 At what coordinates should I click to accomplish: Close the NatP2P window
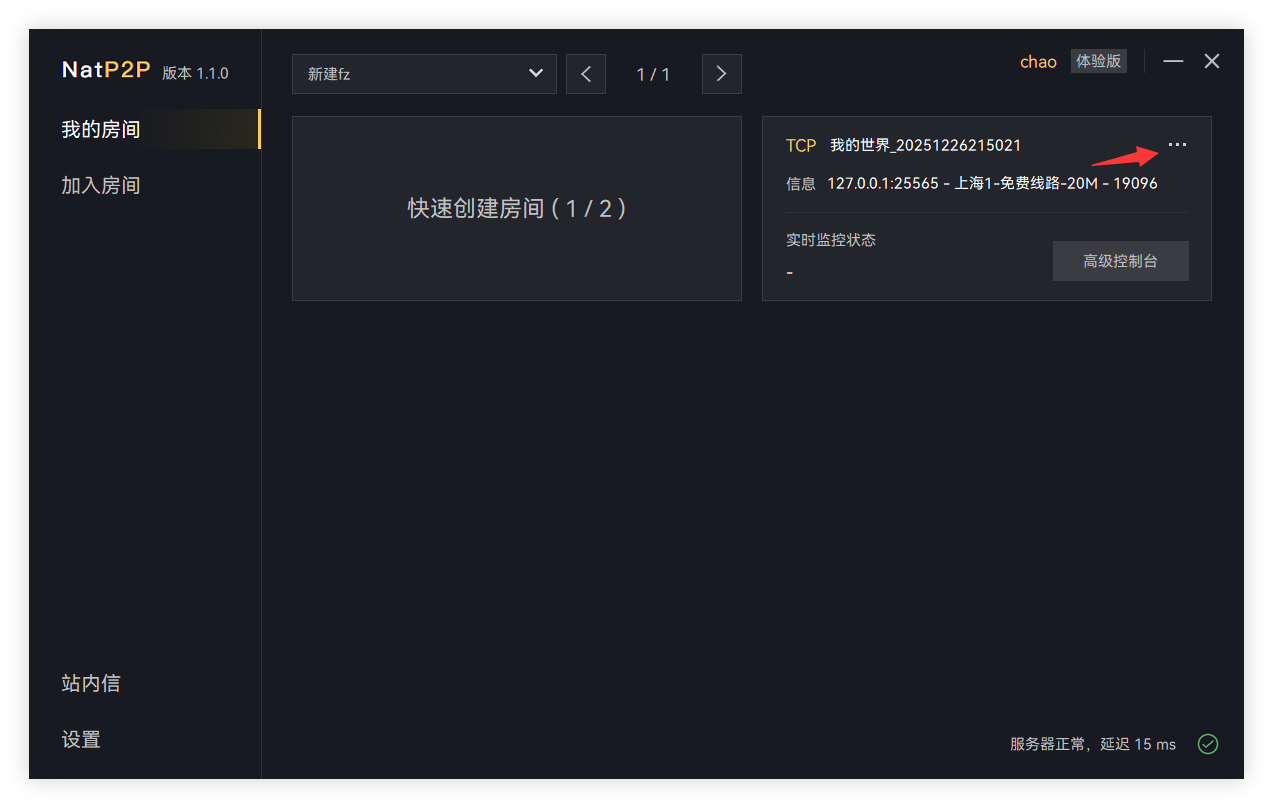(1212, 61)
